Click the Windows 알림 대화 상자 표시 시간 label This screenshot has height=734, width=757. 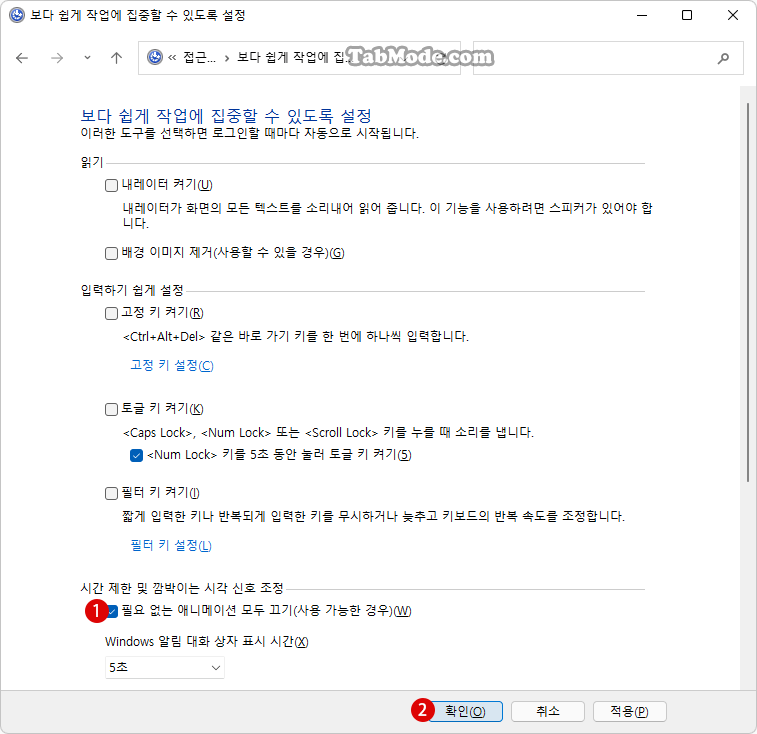[207, 642]
